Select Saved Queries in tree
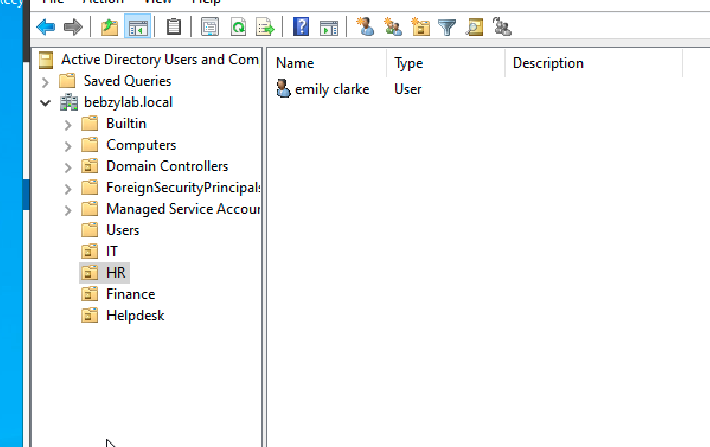Viewport: 710px width, 447px height. pyautogui.click(x=127, y=81)
